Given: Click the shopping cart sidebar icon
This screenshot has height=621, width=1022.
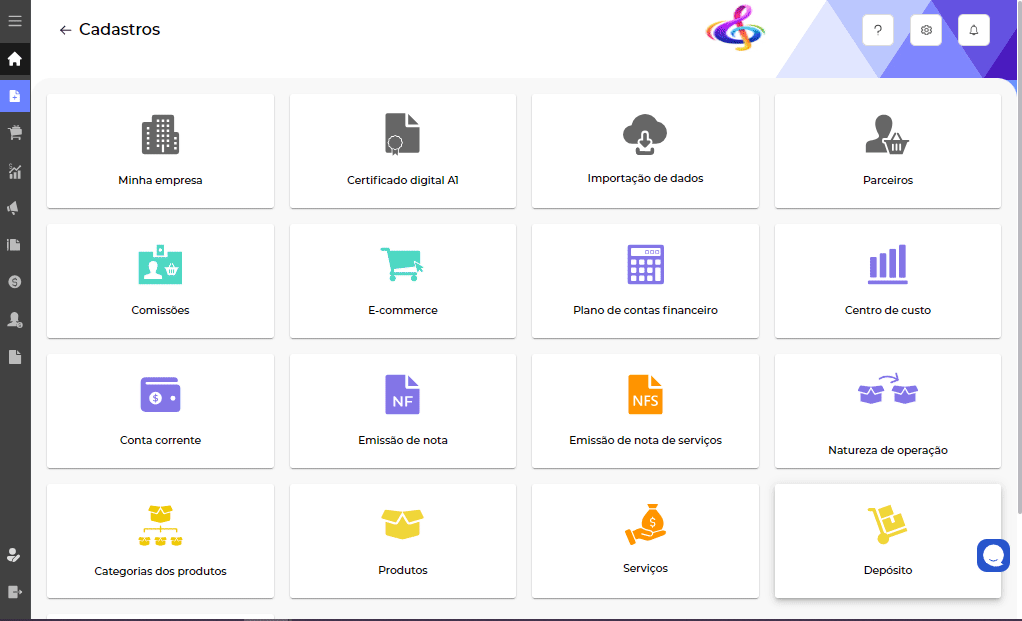Looking at the screenshot, I should pyautogui.click(x=15, y=133).
